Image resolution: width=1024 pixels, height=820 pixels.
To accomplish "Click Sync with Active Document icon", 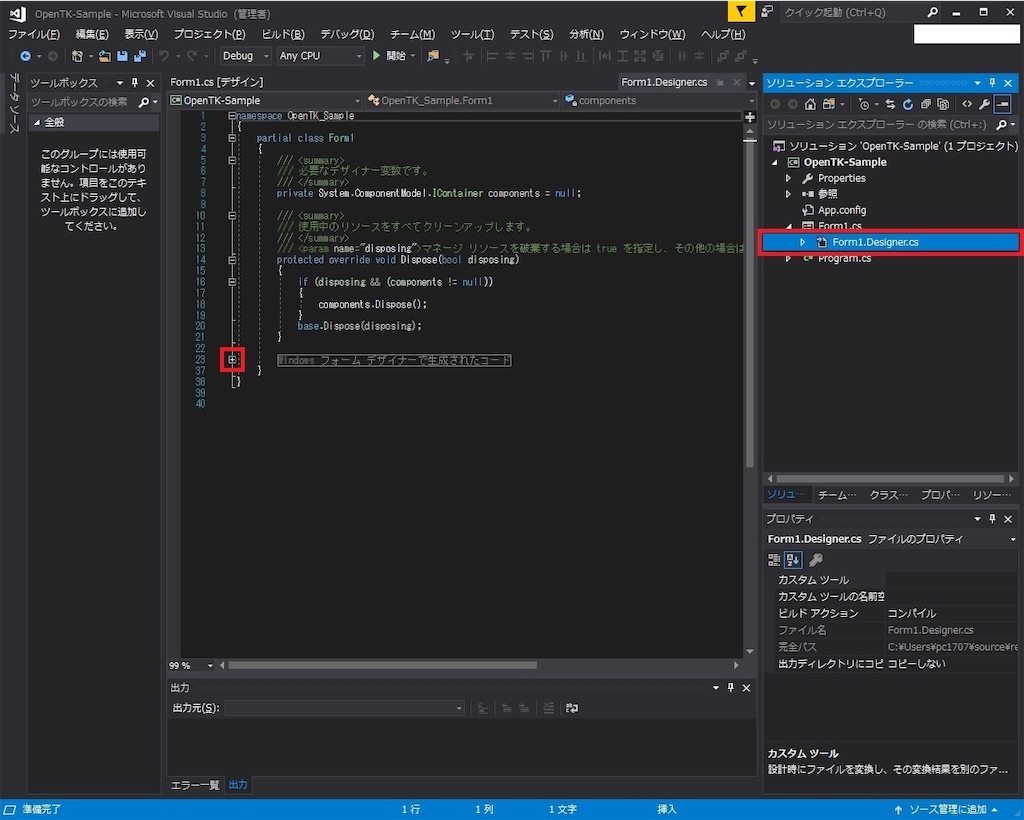I will (x=889, y=104).
